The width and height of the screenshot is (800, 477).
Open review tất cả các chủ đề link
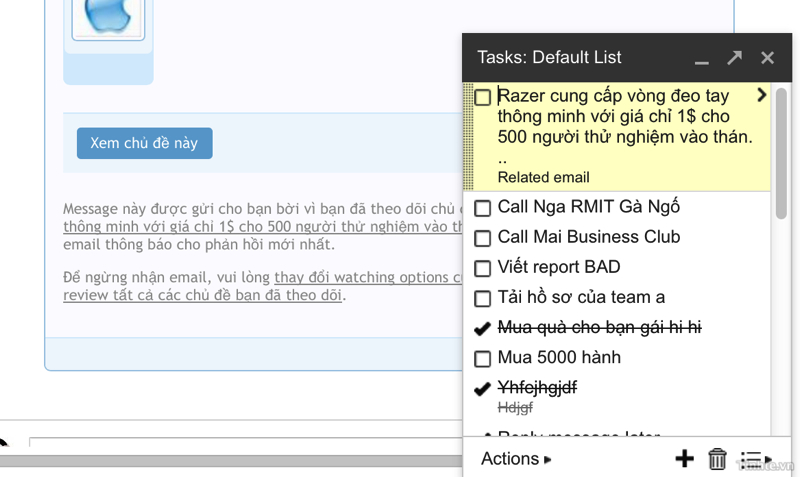click(x=202, y=295)
